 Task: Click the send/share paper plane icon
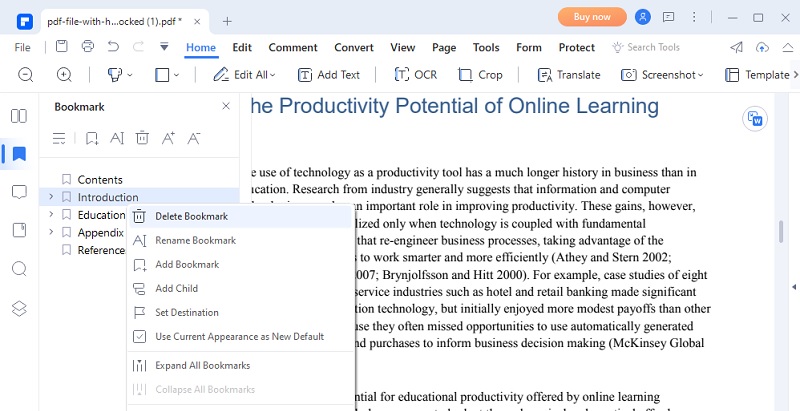point(736,47)
